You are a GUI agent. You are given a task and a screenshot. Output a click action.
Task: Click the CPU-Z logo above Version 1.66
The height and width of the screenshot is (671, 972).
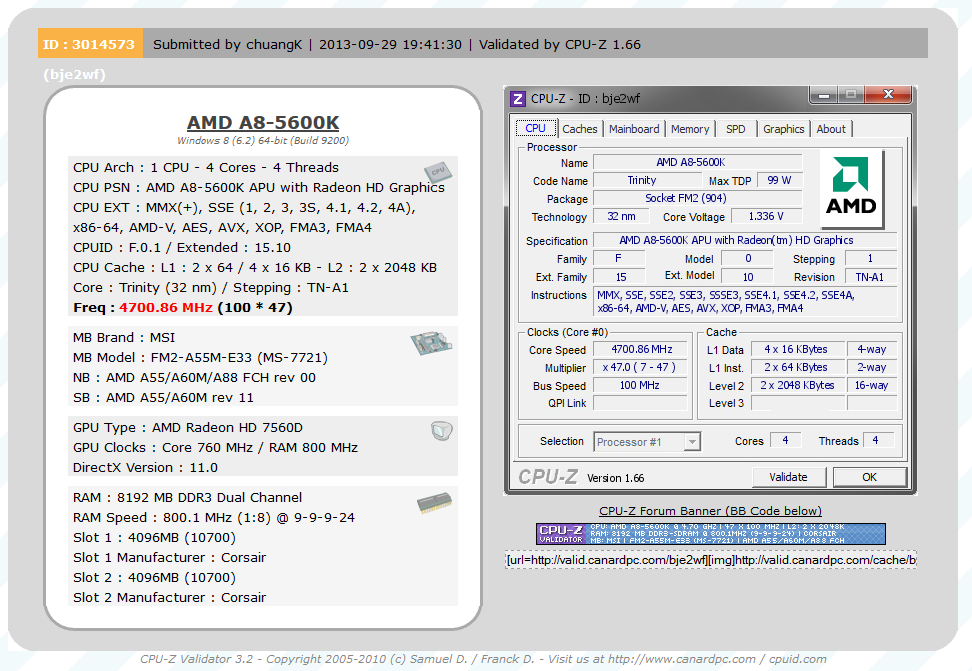point(549,477)
